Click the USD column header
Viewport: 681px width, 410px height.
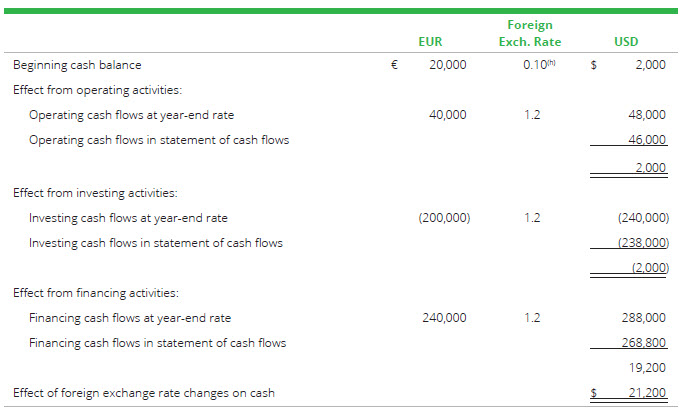[x=627, y=42]
